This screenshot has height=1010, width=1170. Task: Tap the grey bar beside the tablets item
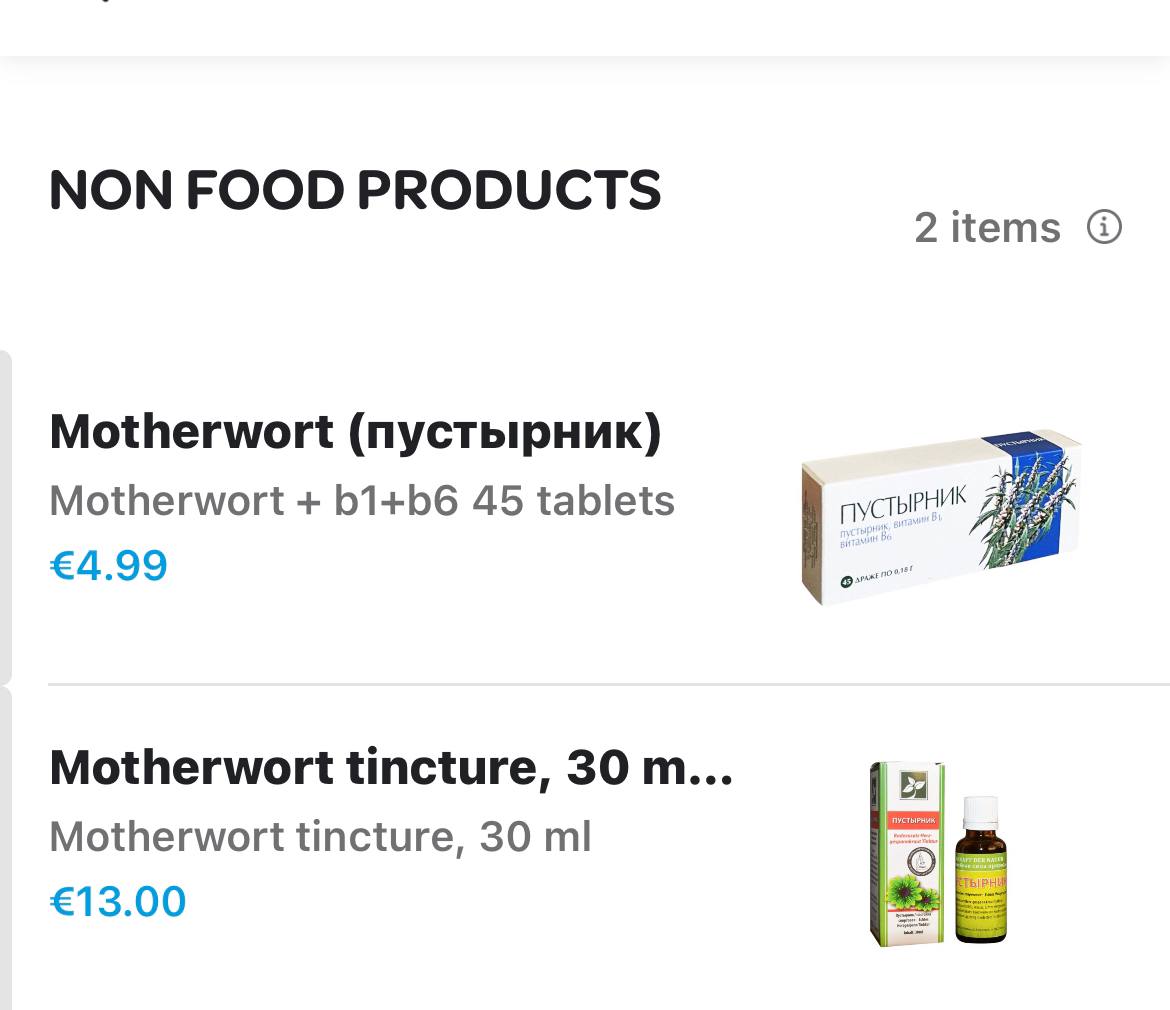coord(5,516)
